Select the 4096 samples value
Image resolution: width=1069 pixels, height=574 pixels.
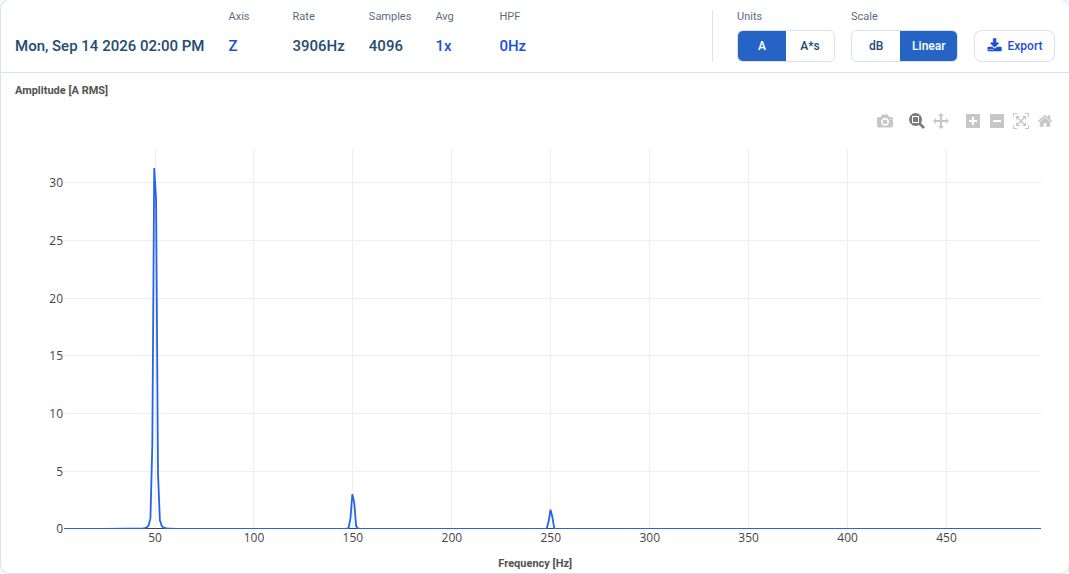(x=386, y=46)
